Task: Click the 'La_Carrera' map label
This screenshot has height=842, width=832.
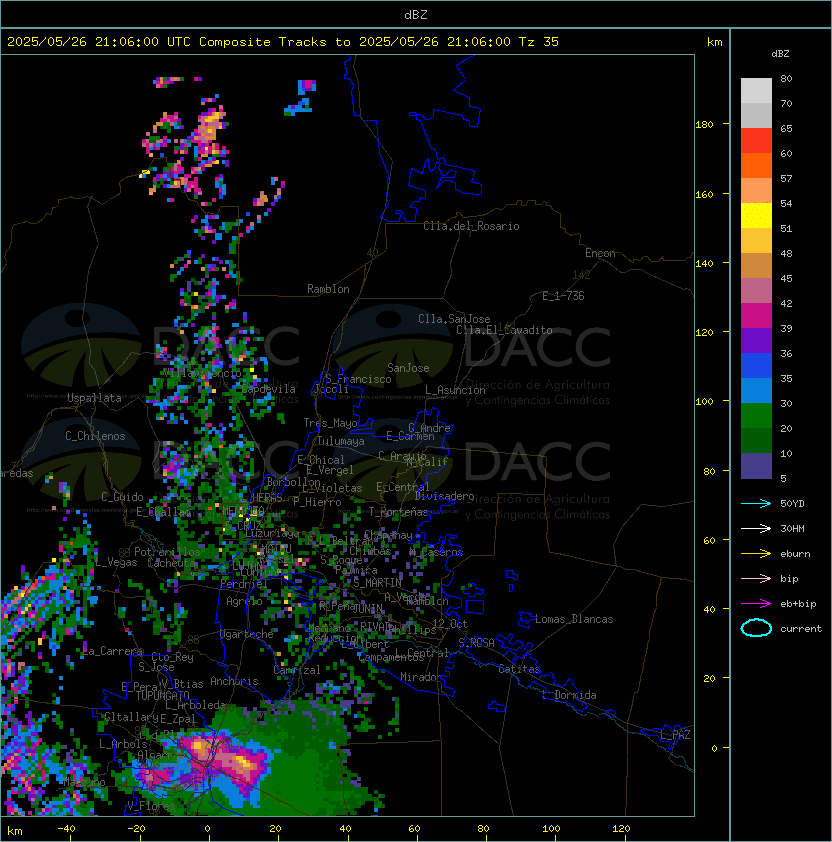Action: 113,651
